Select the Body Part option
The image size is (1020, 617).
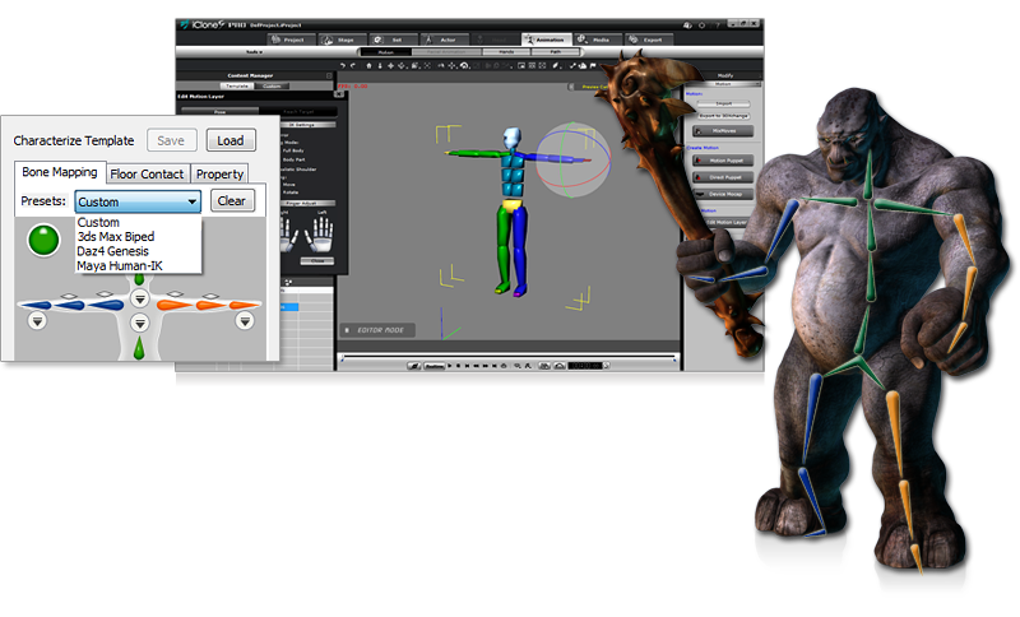pyautogui.click(x=294, y=159)
